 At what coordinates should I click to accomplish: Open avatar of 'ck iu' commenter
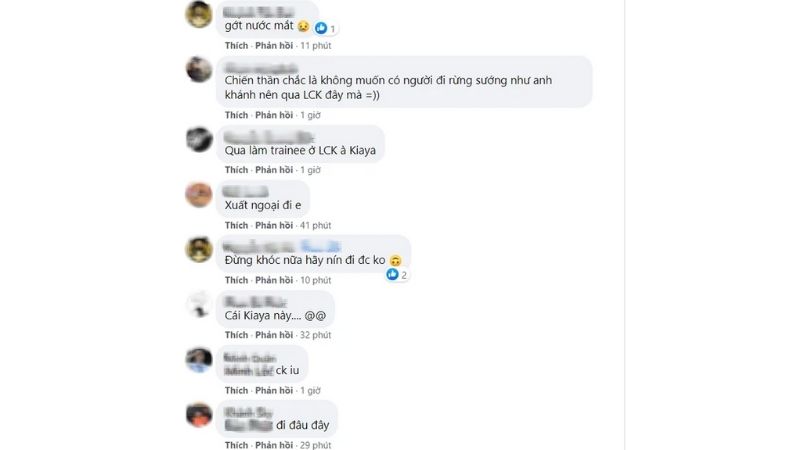tap(198, 360)
